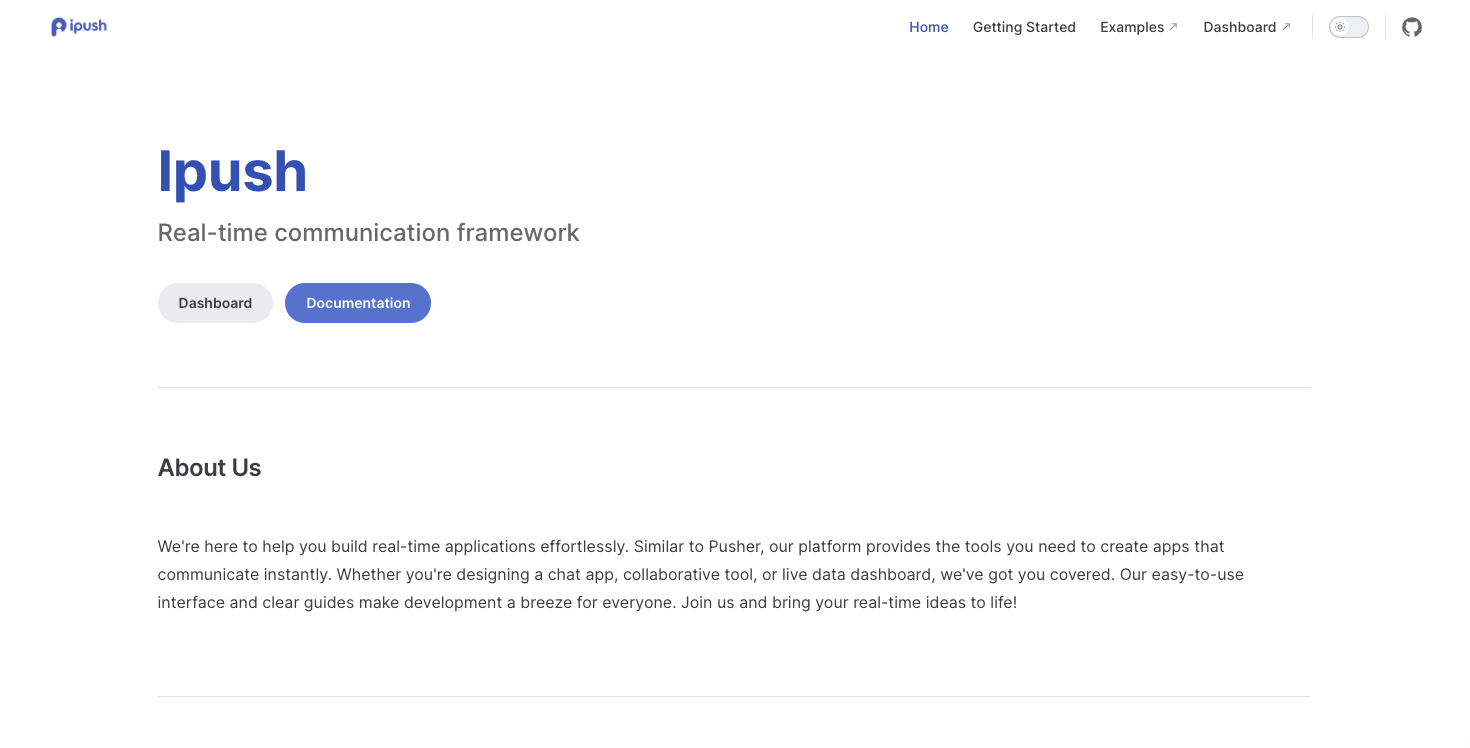This screenshot has height=748, width=1470.
Task: Click the word Pusher in the paragraph
Action: (734, 547)
